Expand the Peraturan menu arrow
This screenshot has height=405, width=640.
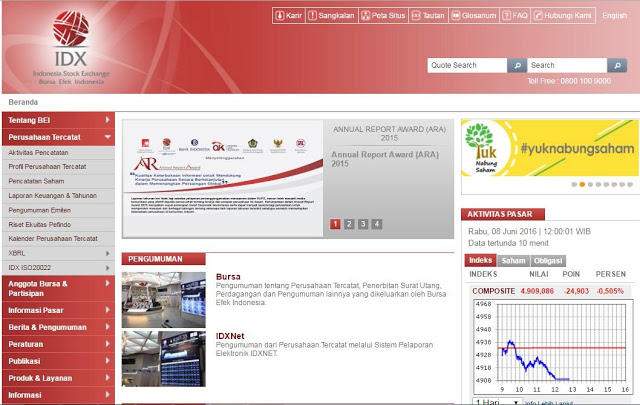click(107, 344)
